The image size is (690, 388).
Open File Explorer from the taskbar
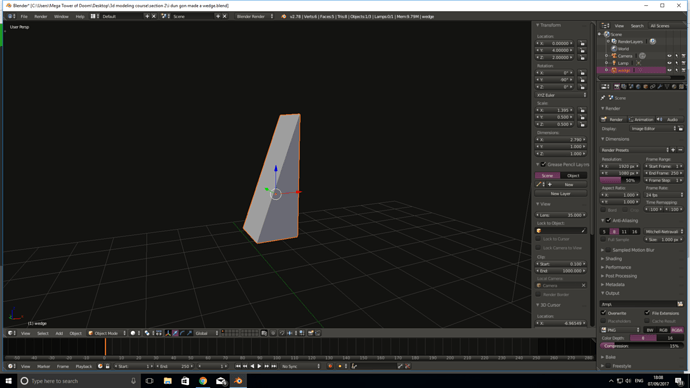tap(168, 381)
